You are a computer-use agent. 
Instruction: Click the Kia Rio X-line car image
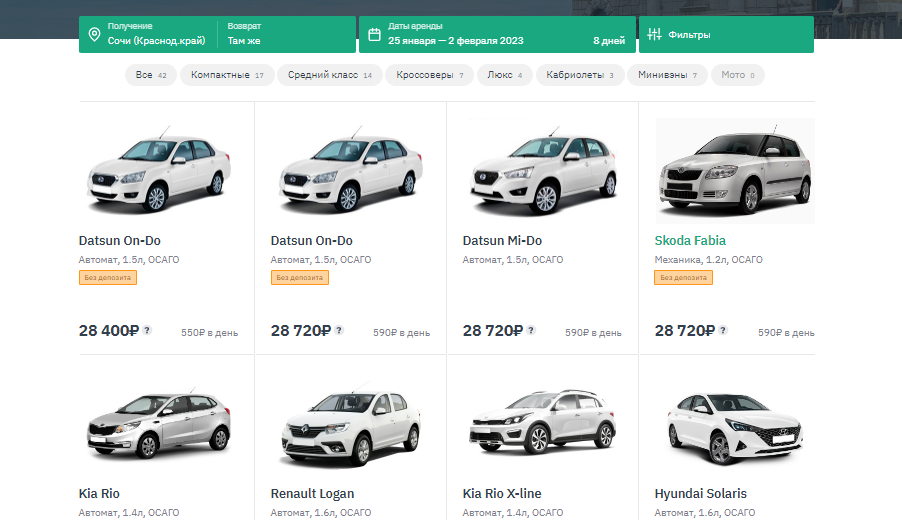pos(542,425)
